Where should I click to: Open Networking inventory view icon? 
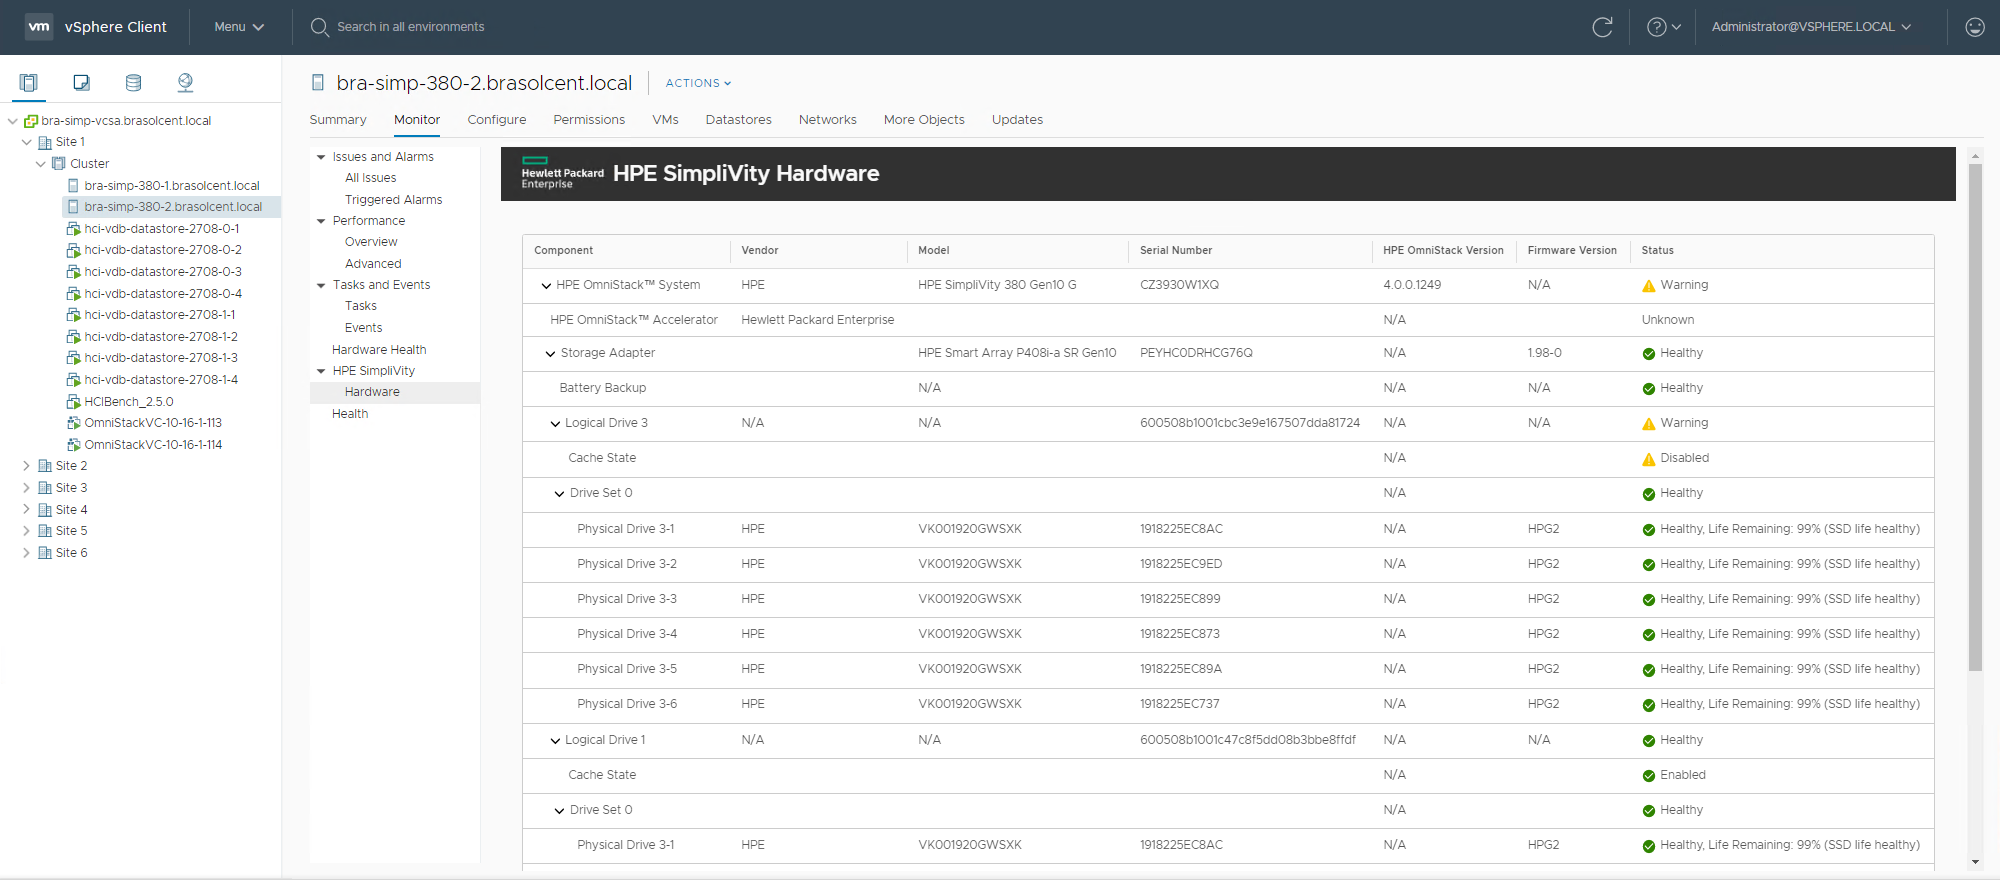tap(185, 82)
